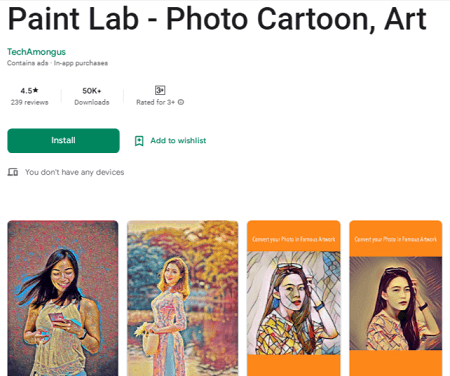The width and height of the screenshot is (450, 376).
Task: Click the star next to 4.5 rating
Action: tap(36, 90)
